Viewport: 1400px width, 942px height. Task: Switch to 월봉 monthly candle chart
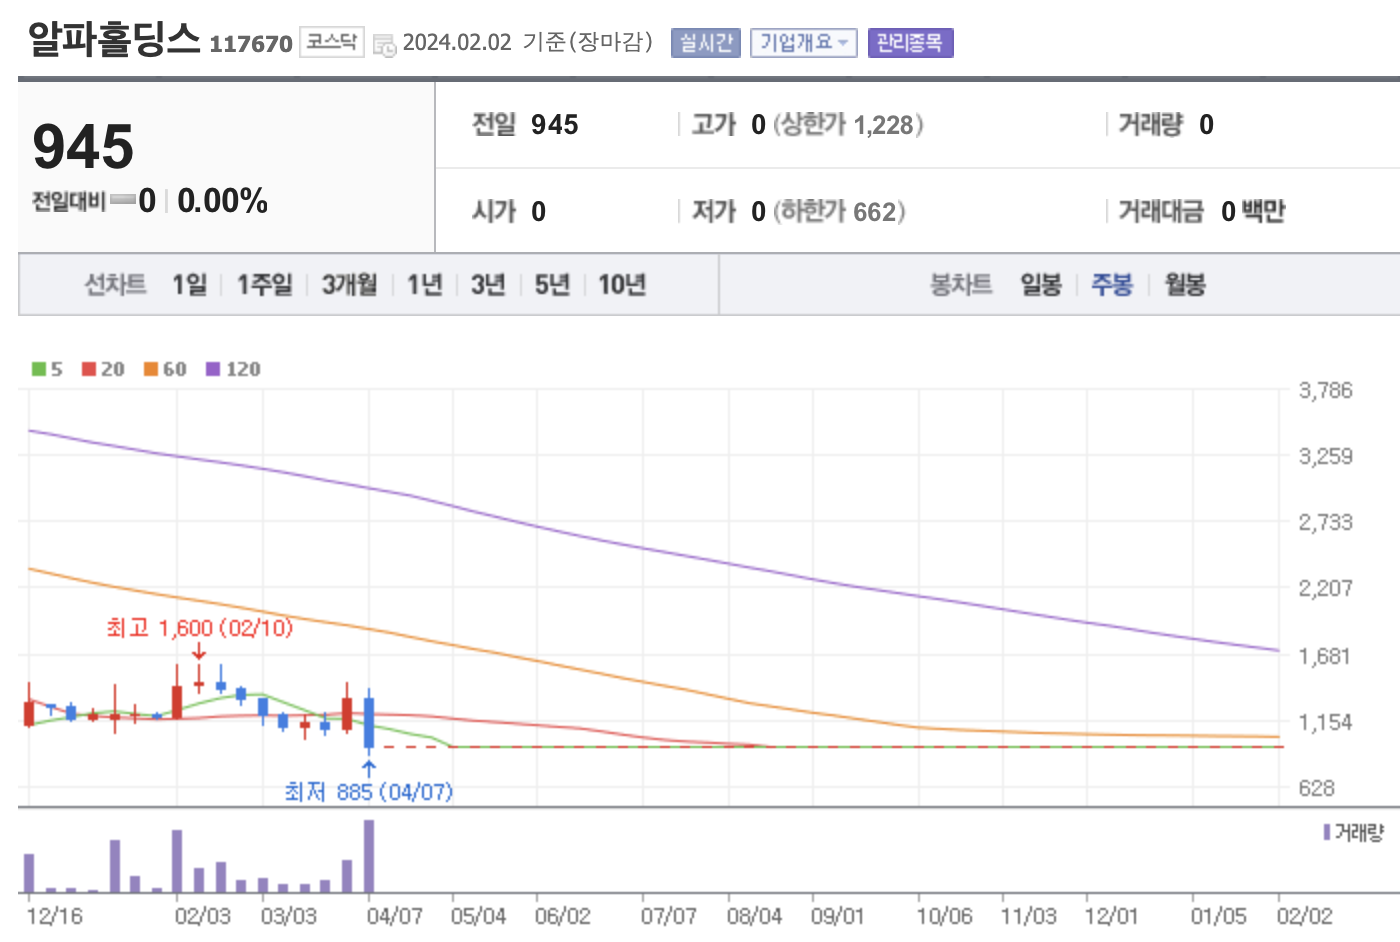point(1185,285)
